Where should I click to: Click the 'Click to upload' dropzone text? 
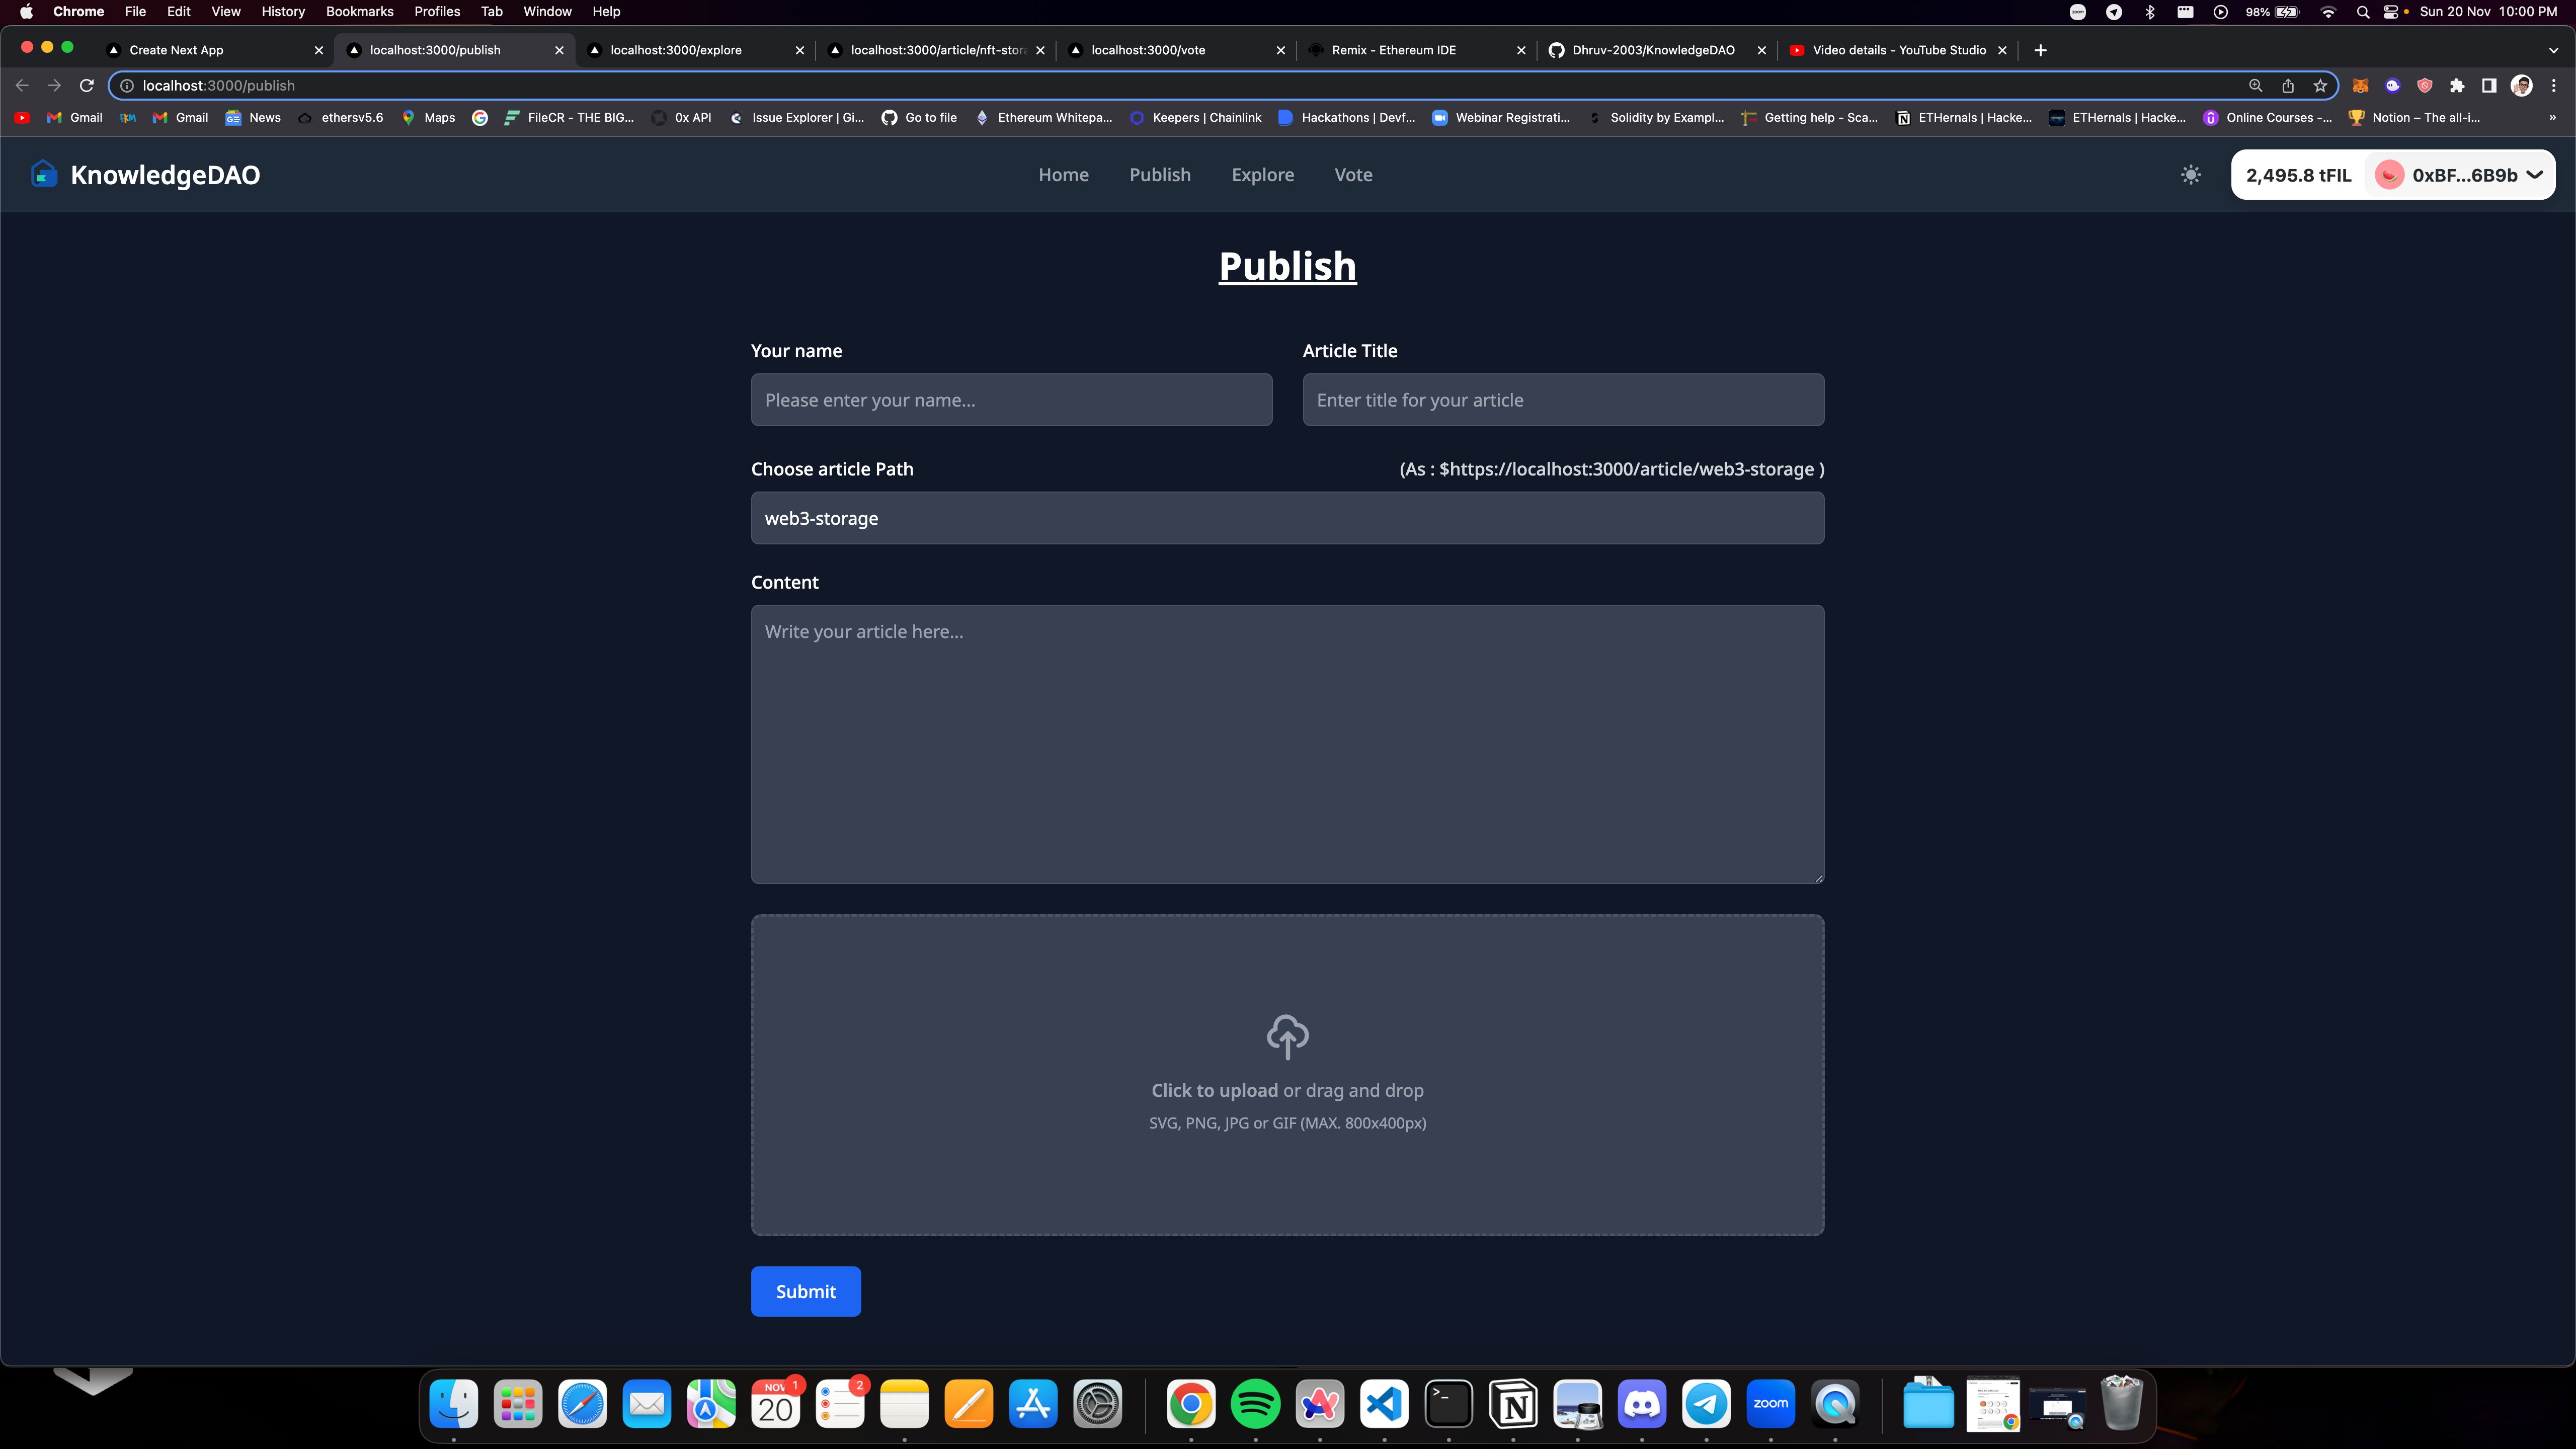(x=1214, y=1090)
